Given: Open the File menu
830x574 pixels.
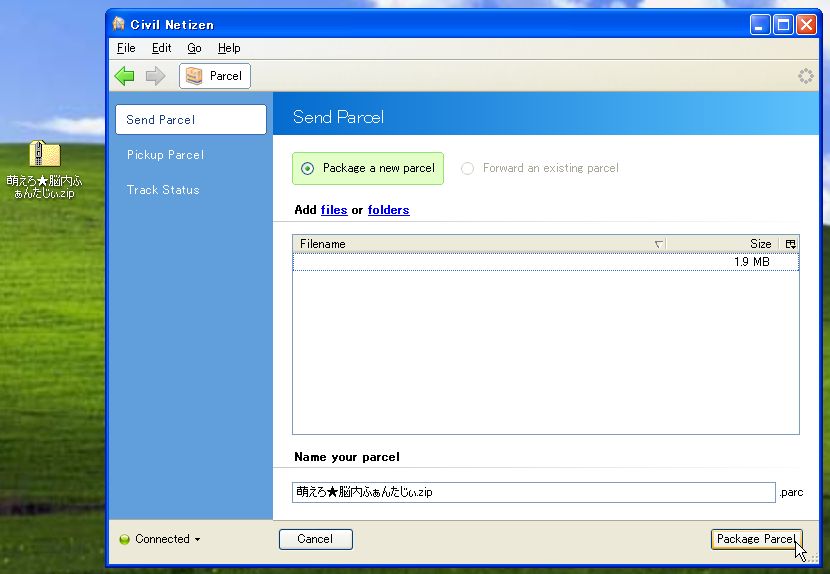Looking at the screenshot, I should tap(126, 48).
